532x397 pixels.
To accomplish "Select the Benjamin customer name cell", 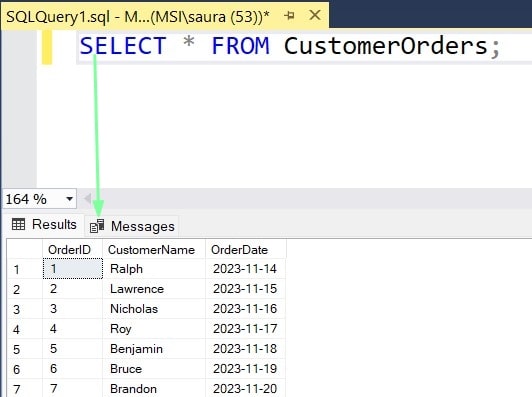I will point(154,349).
